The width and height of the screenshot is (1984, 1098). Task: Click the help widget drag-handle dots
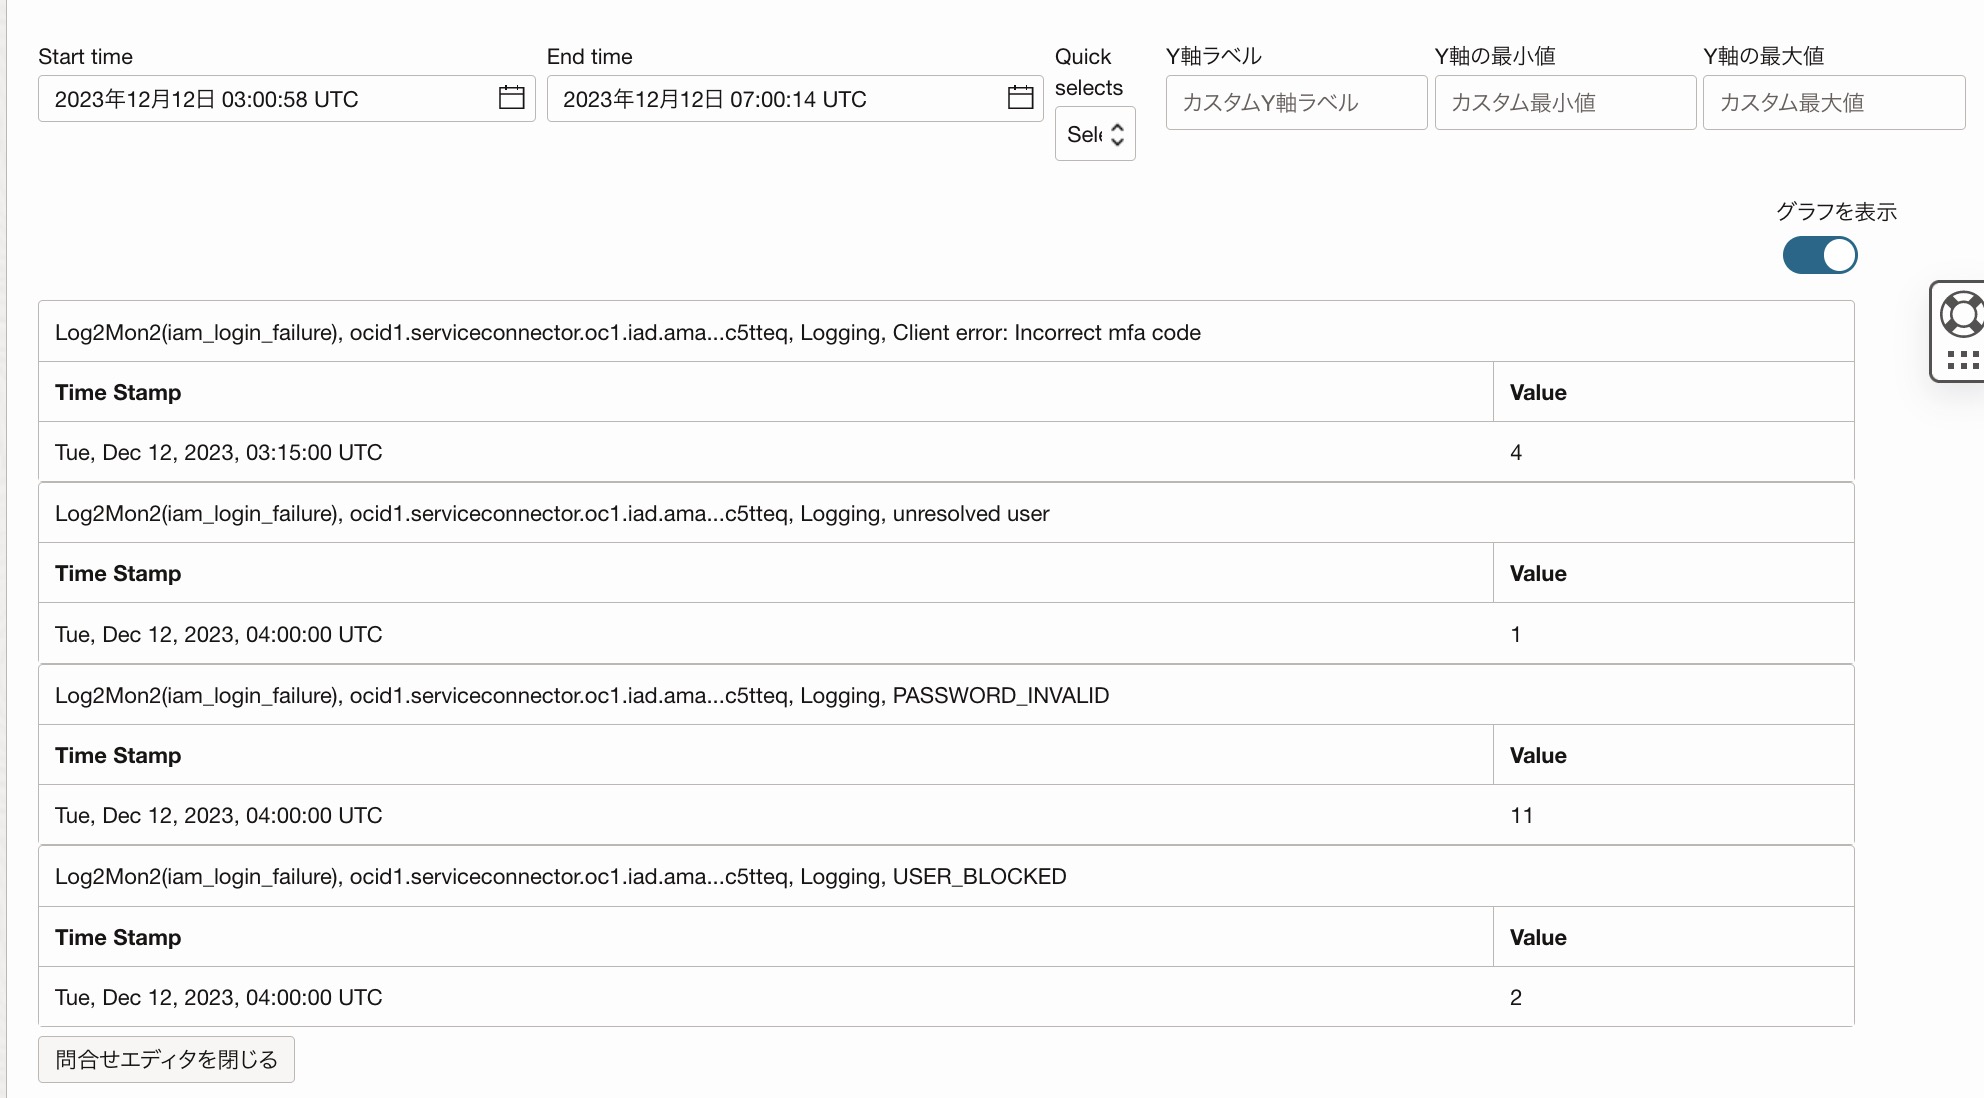[x=1962, y=360]
